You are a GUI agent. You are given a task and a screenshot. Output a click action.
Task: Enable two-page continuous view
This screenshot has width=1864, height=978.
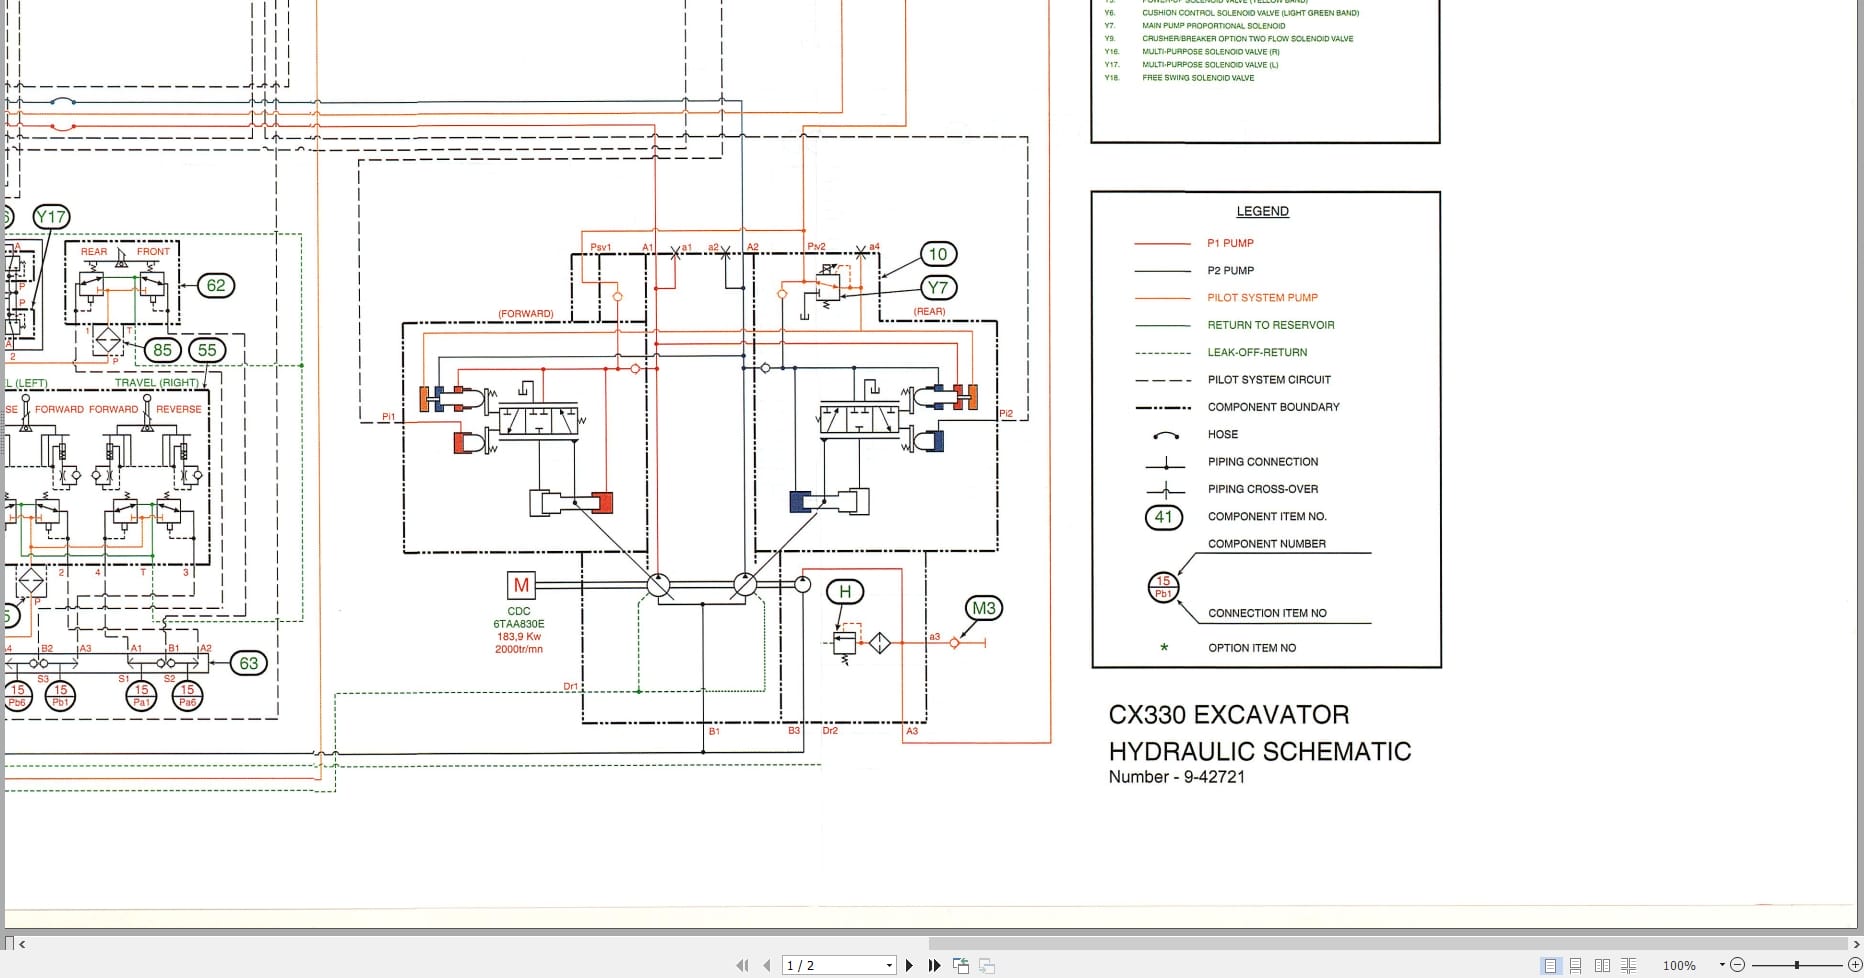tap(1628, 965)
